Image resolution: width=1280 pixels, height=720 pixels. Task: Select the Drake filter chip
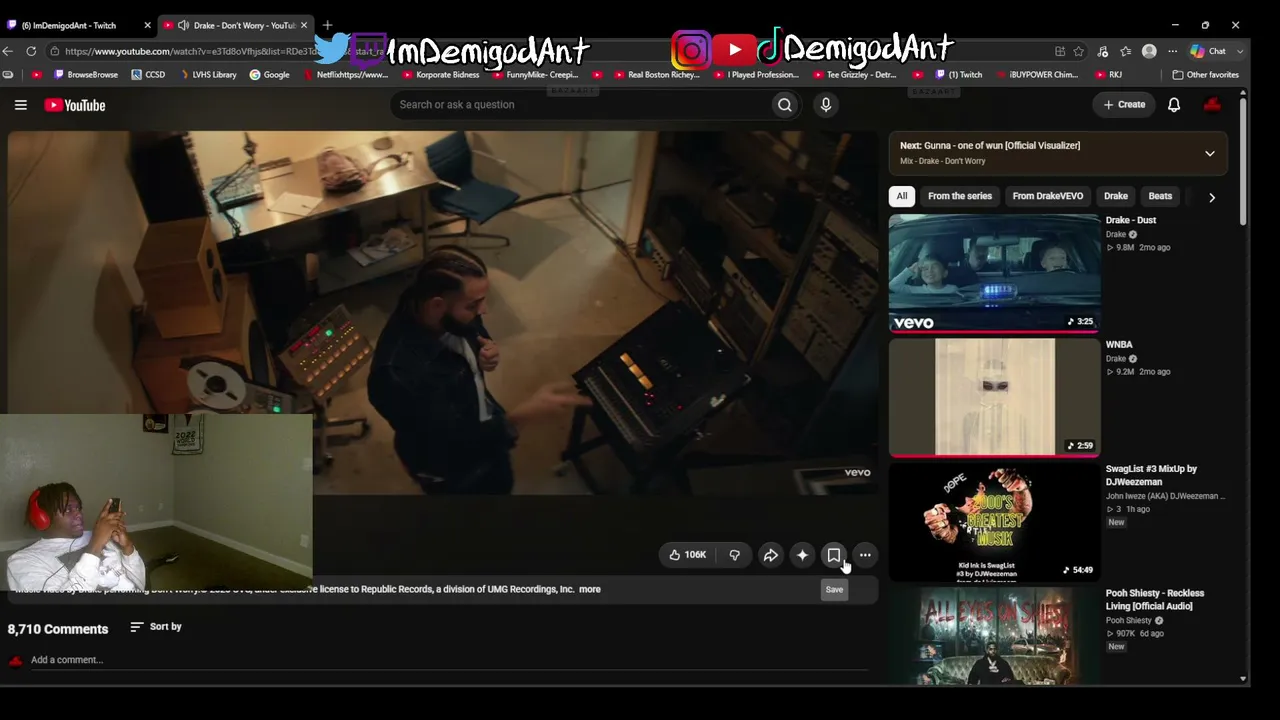pyautogui.click(x=1116, y=196)
